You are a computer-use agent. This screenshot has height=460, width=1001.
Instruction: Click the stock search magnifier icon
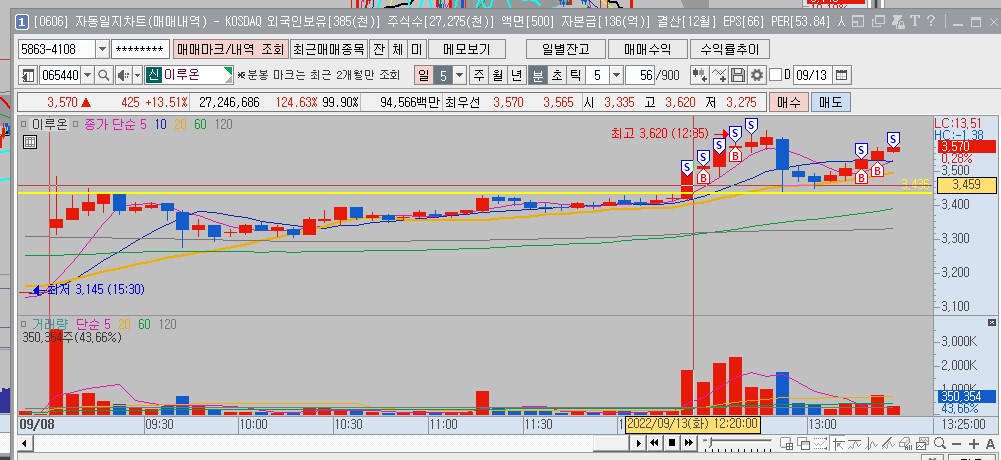103,75
